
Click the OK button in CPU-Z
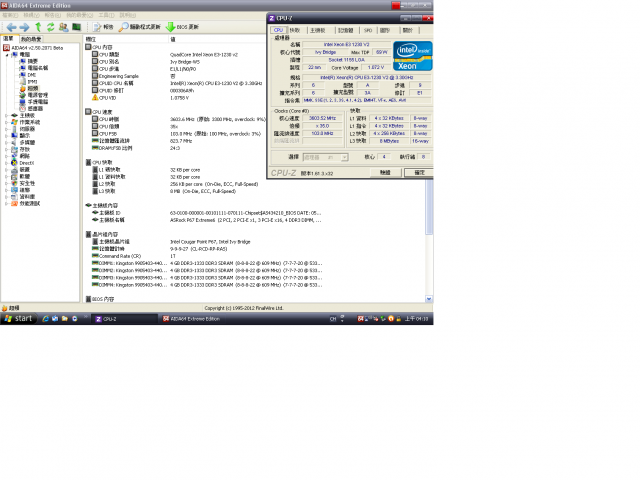(x=419, y=173)
